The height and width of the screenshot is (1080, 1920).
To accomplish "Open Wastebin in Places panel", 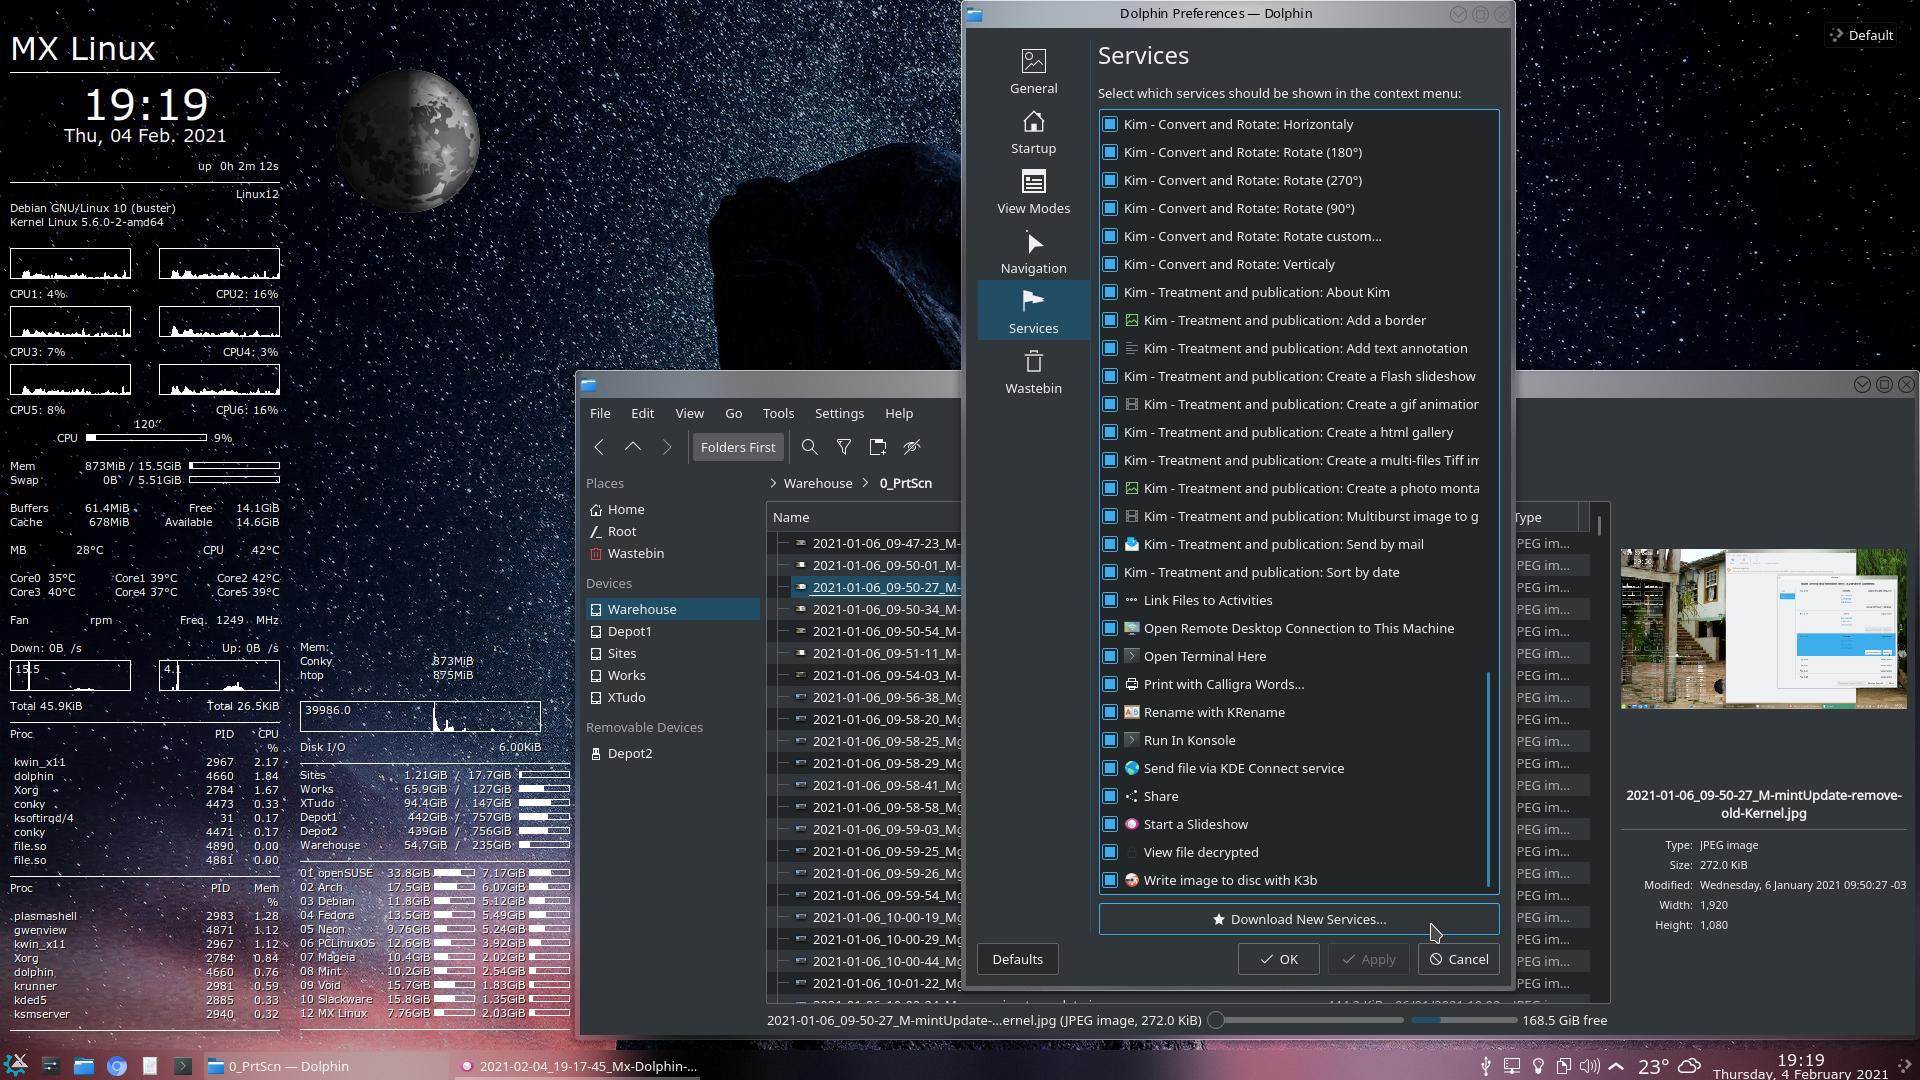I will coord(673,553).
